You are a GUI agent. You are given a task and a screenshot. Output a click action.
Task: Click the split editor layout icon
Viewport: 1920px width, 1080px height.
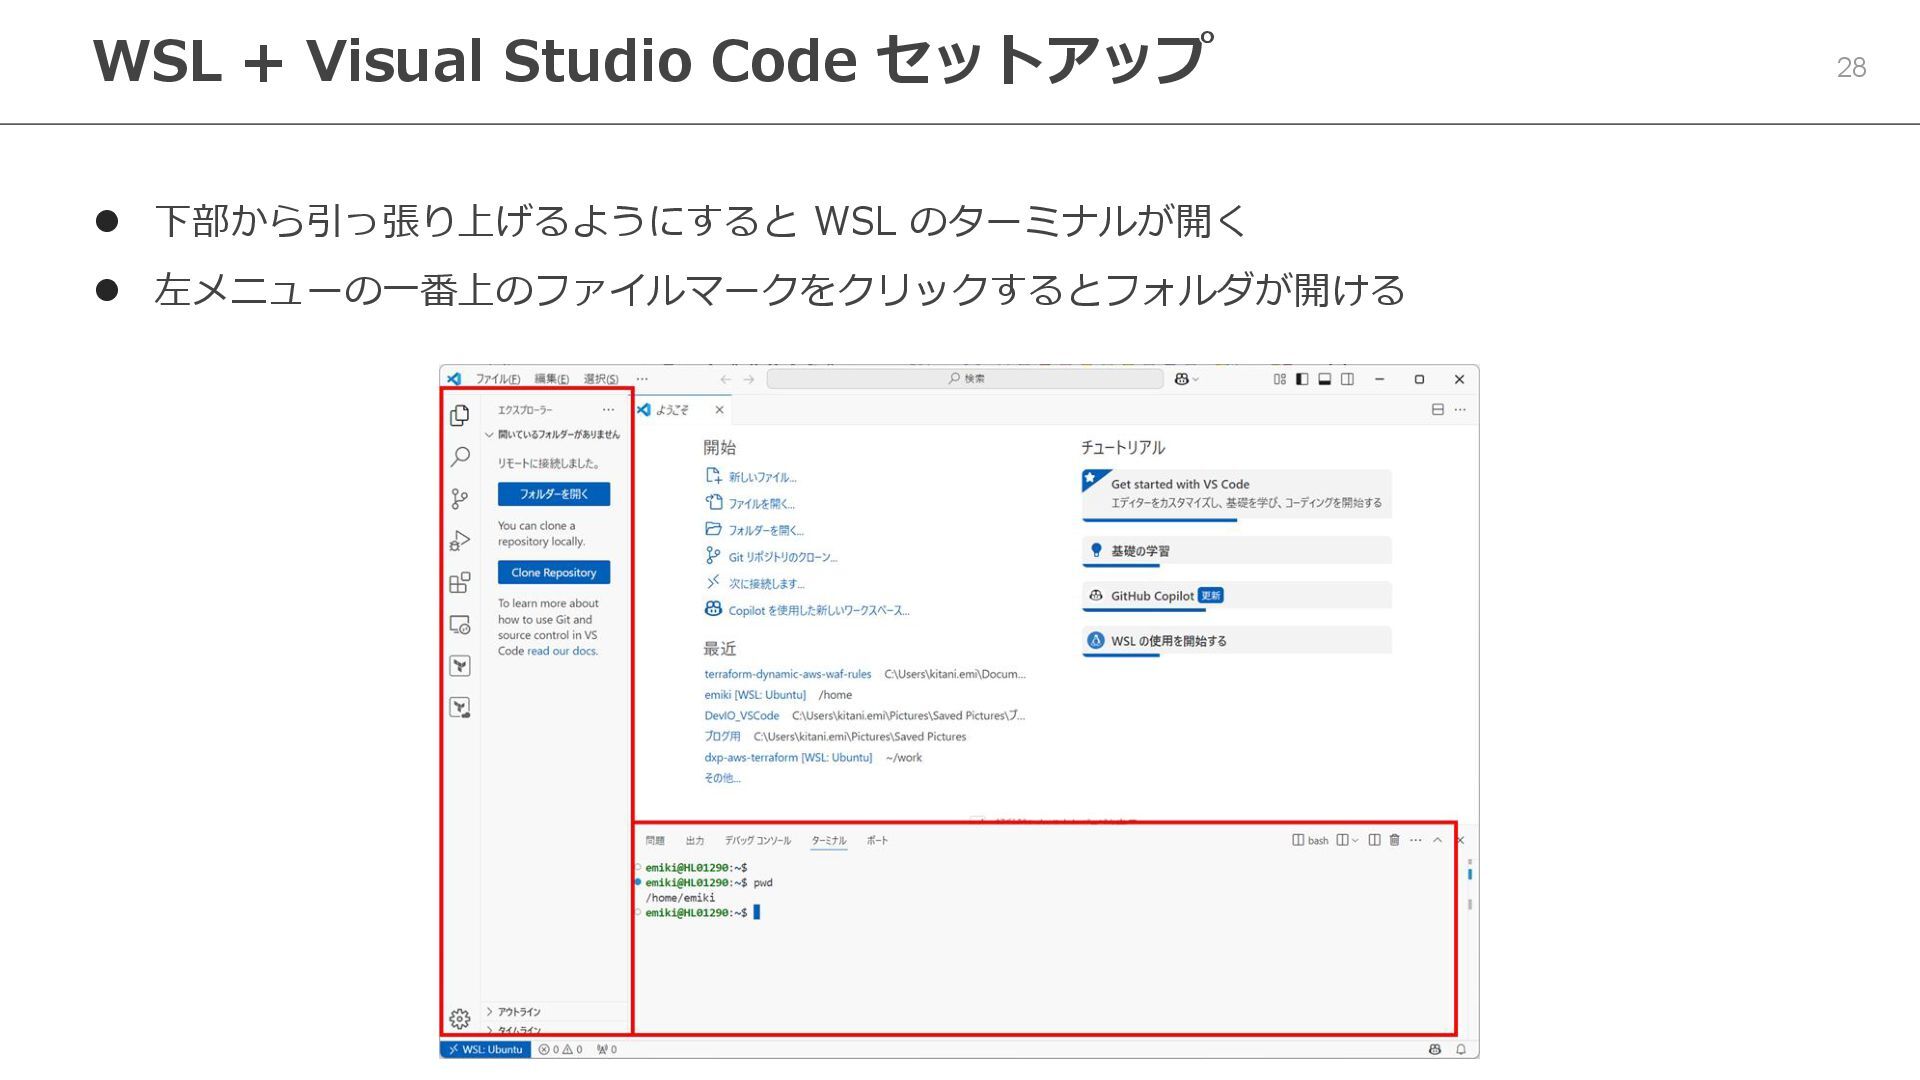pyautogui.click(x=1438, y=410)
